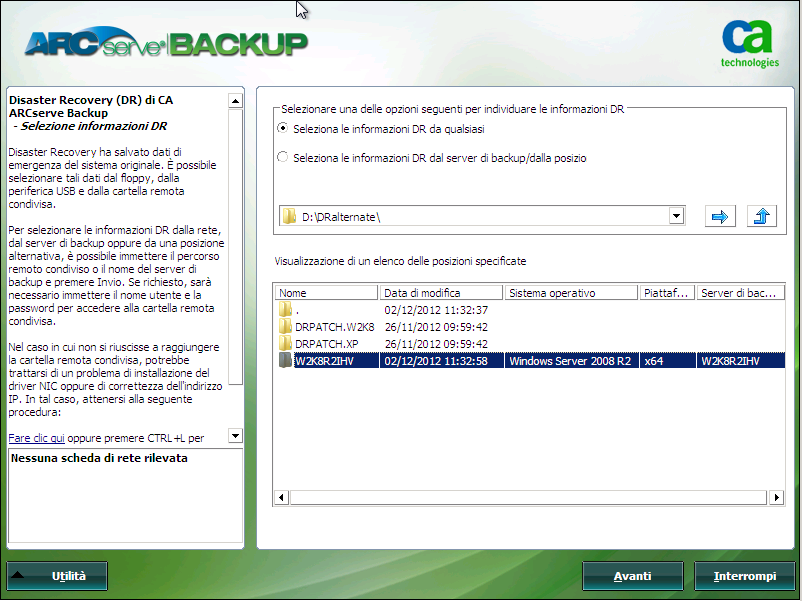
Task: Select the W2K8R2IHV name in the Nome column
Action: point(324,361)
